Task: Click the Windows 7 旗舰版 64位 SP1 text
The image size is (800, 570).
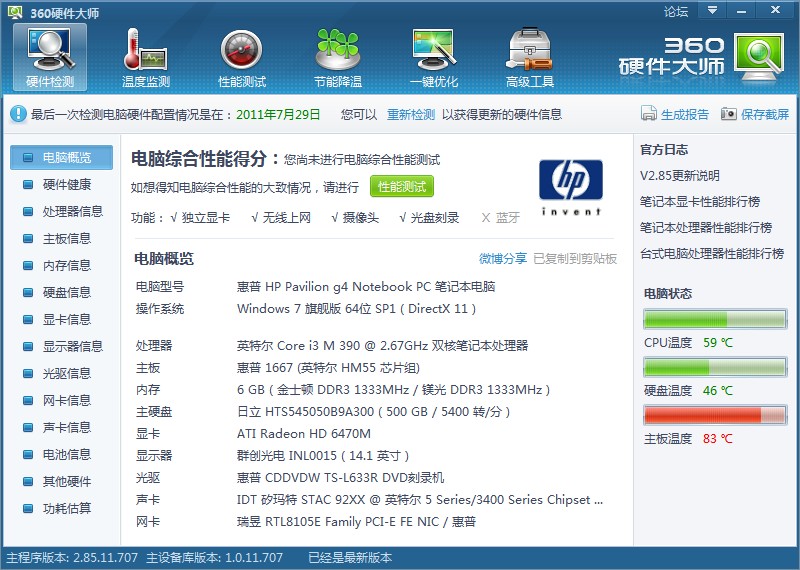Action: point(357,309)
